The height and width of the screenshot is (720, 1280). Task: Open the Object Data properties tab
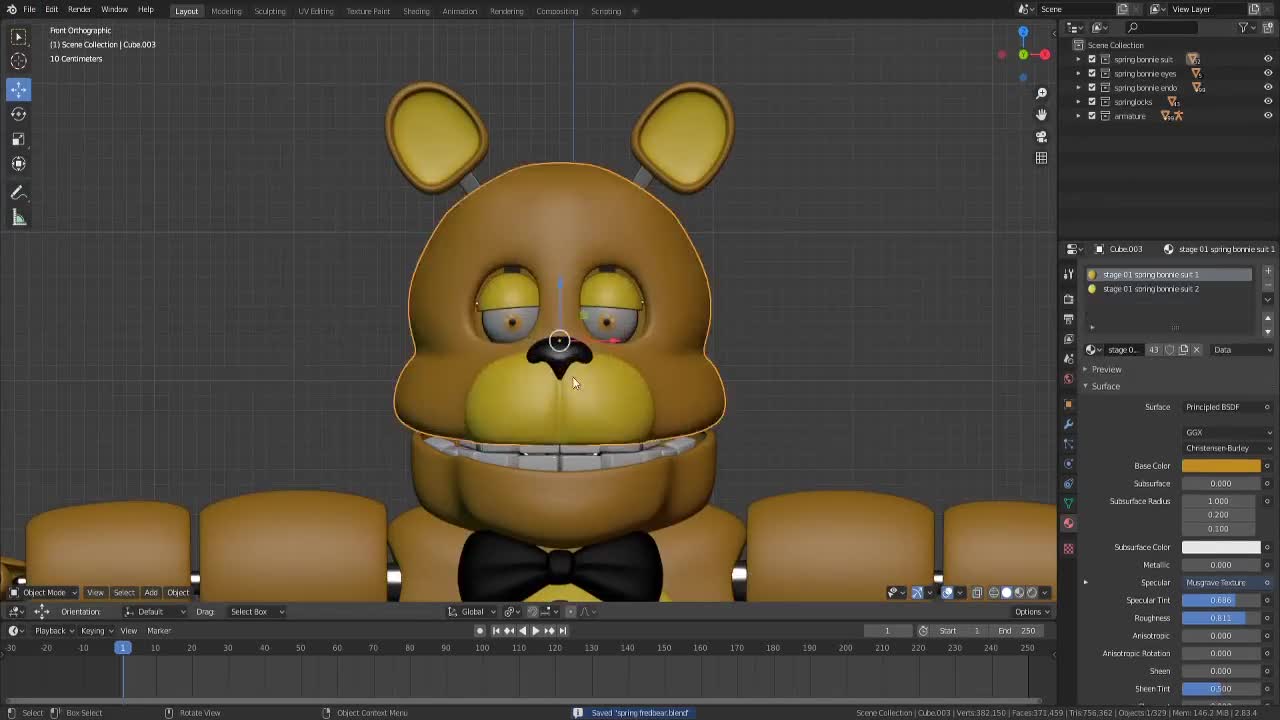point(1068,503)
